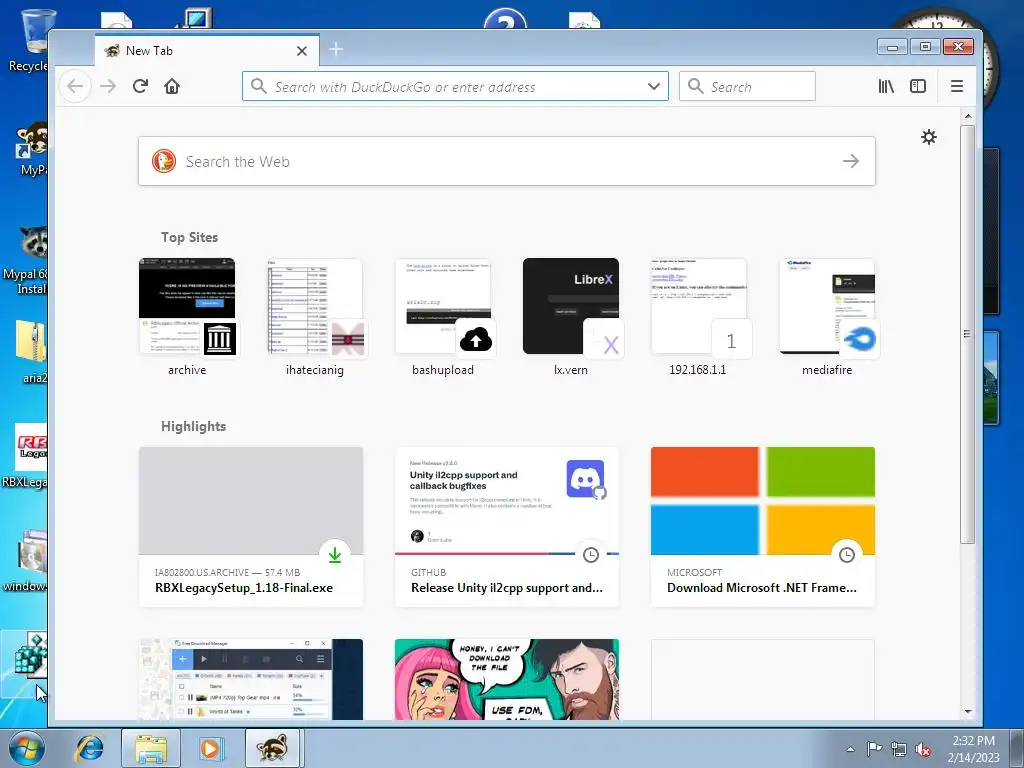Open the Library bookshelf icon
Screen dimensions: 1024x768
(x=886, y=86)
